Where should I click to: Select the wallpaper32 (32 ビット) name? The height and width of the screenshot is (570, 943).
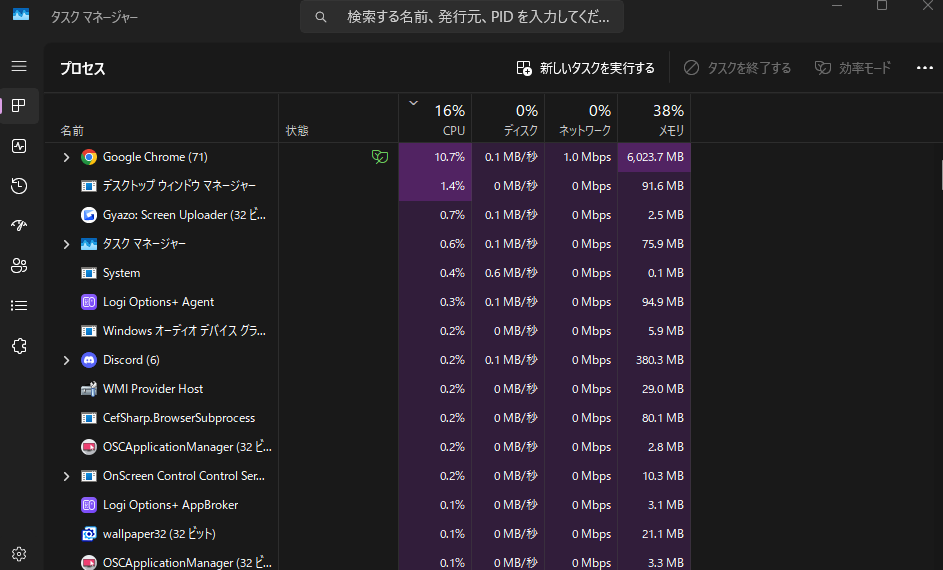pyautogui.click(x=159, y=534)
